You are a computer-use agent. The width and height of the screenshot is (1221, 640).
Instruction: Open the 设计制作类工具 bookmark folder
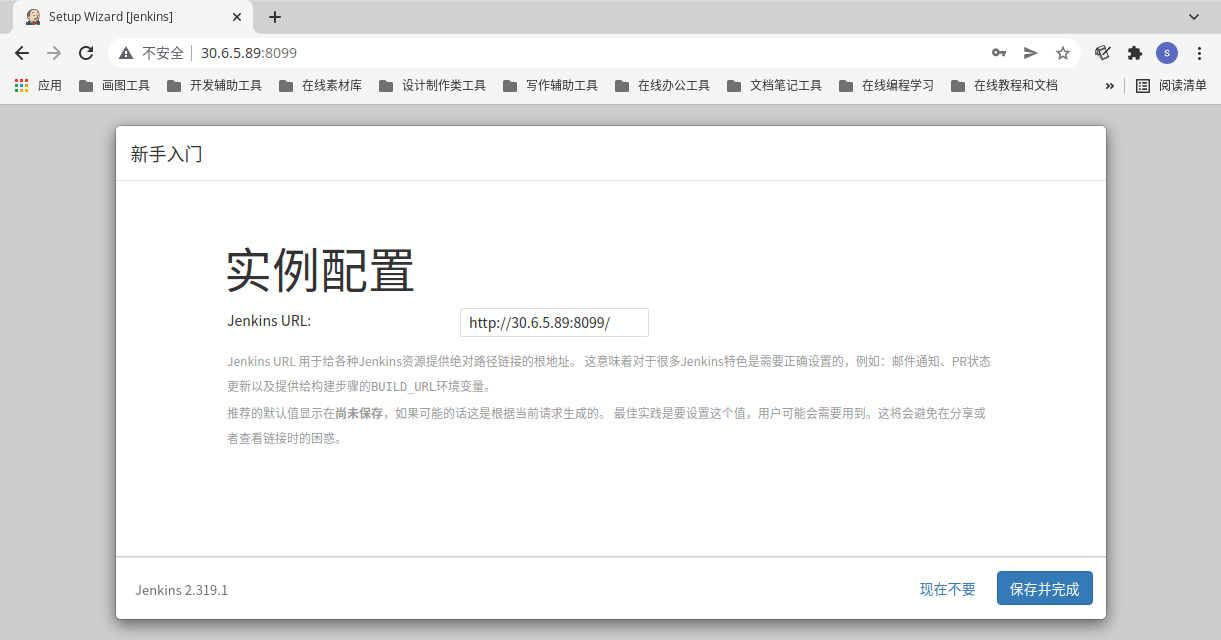point(432,86)
